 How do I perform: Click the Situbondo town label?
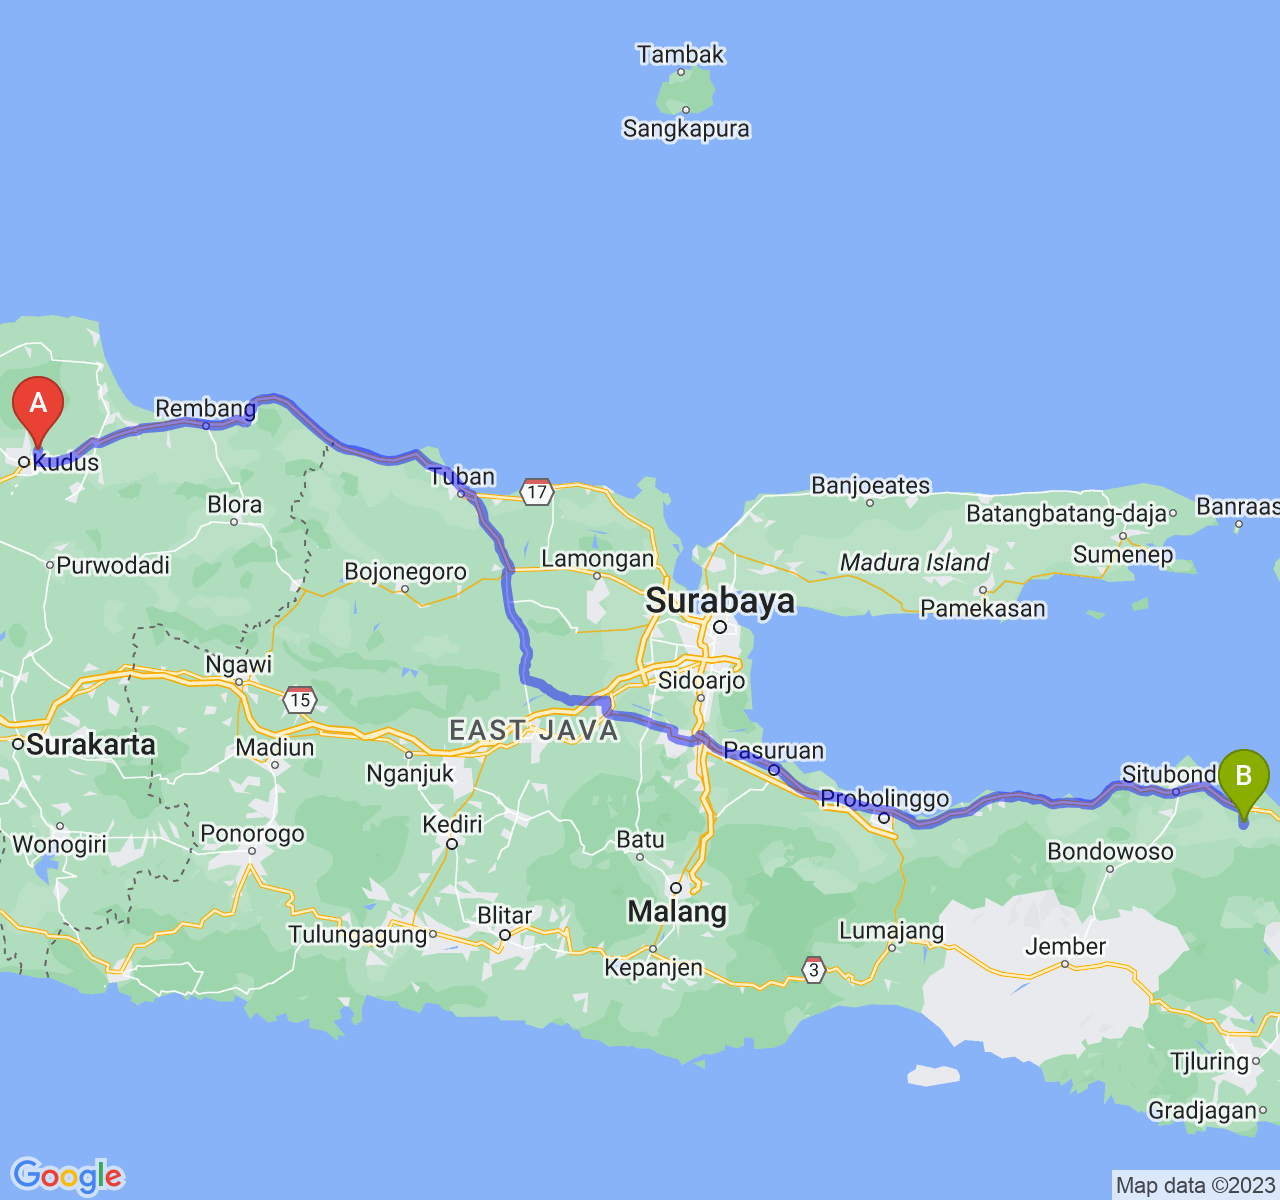(1169, 774)
